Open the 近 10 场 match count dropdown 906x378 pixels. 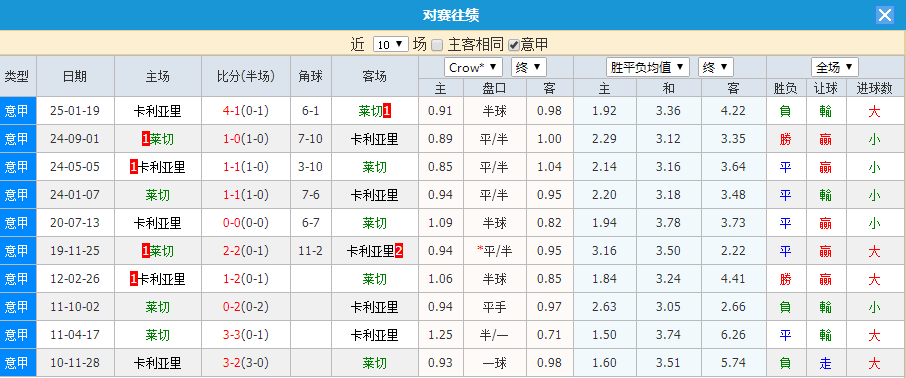tap(391, 45)
